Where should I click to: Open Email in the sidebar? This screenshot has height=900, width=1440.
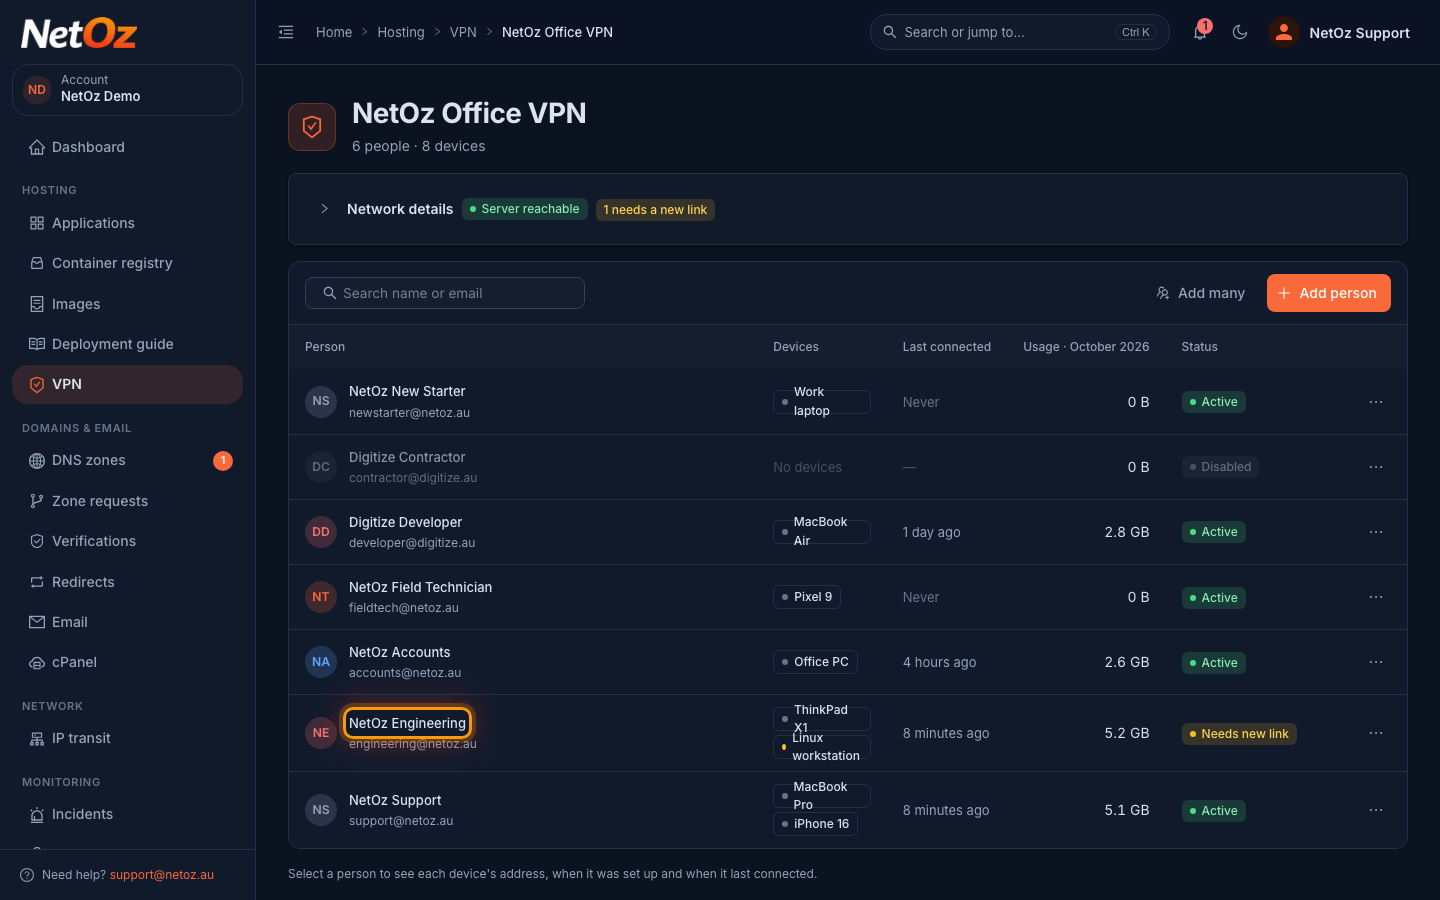[x=127, y=622]
